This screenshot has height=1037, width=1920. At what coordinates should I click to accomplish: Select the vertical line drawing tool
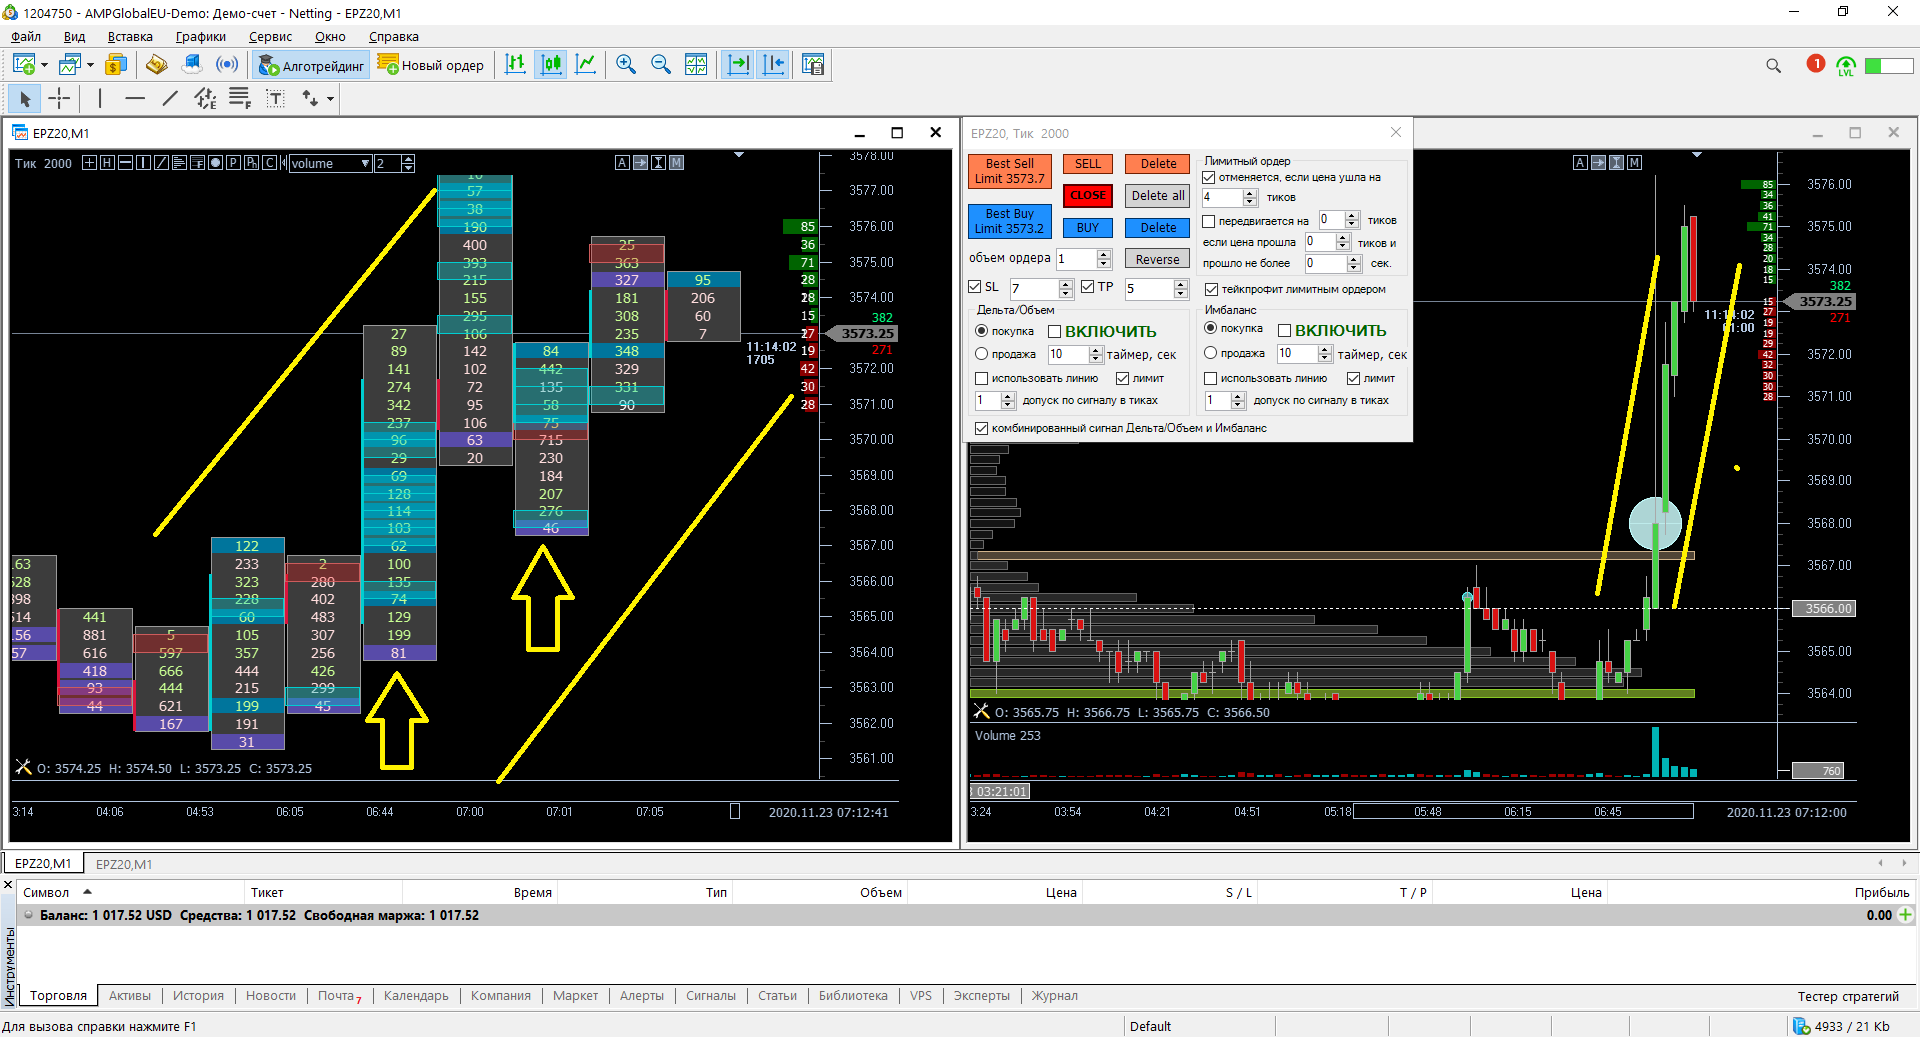click(99, 98)
